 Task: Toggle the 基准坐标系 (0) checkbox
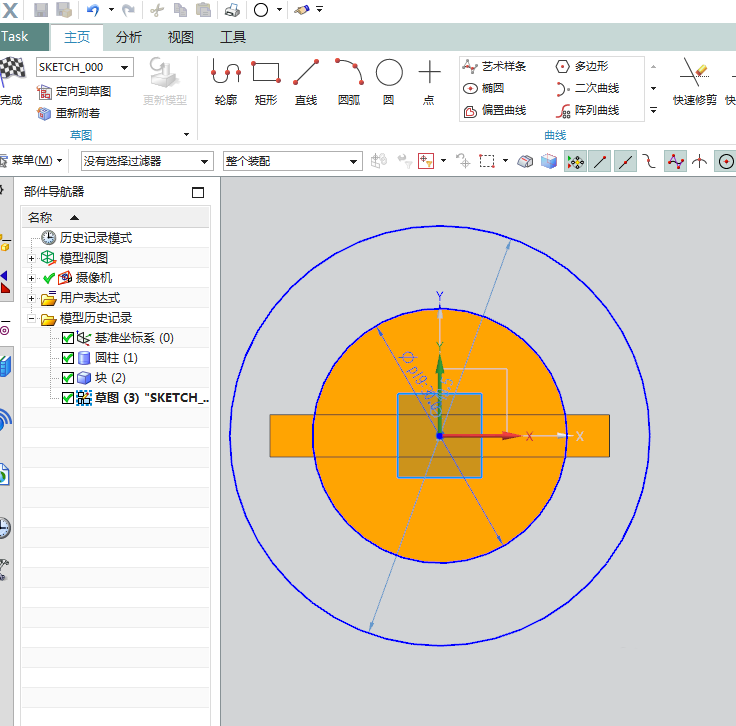point(68,338)
